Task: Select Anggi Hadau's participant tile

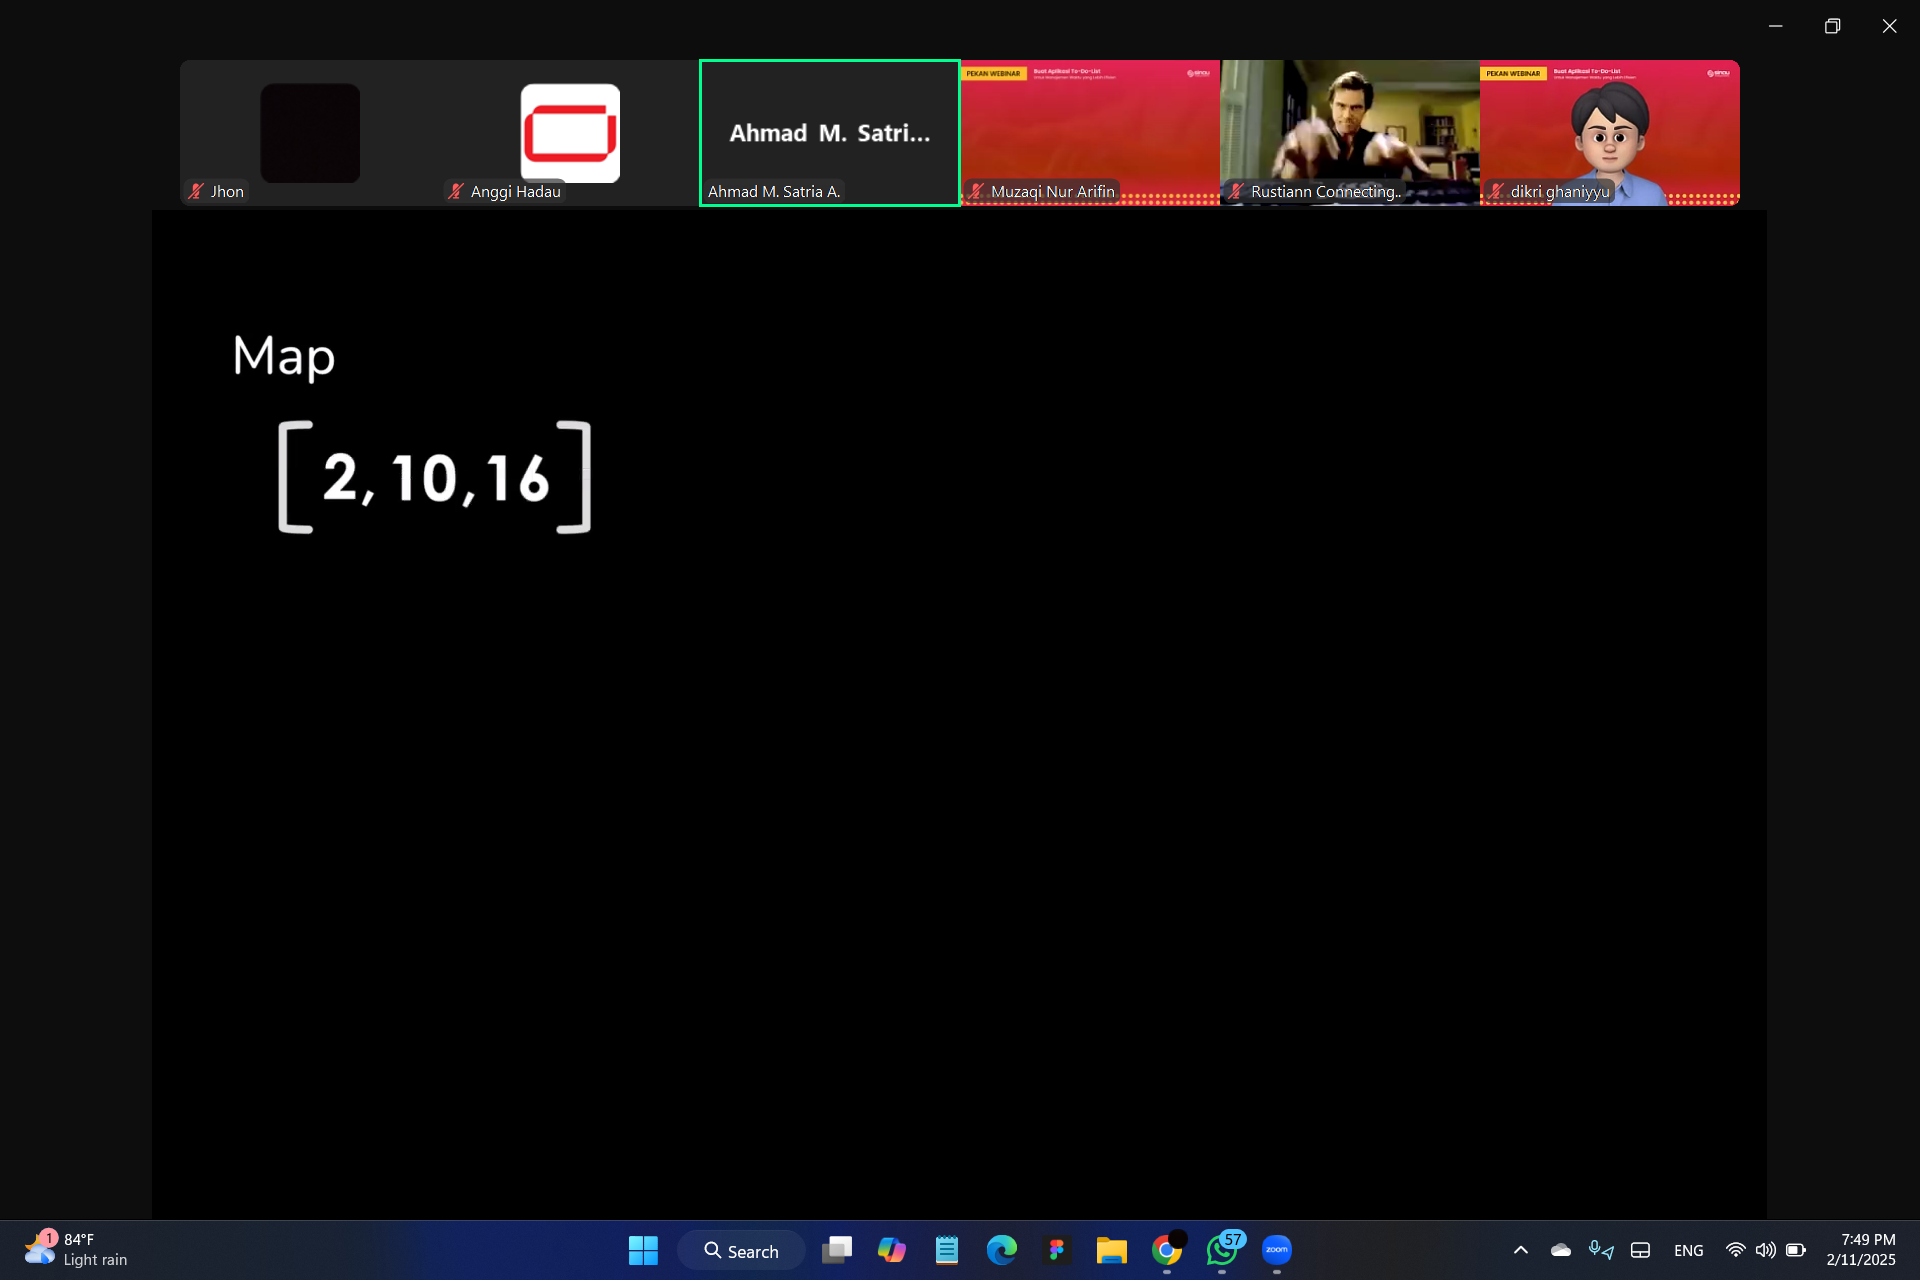Action: click(x=570, y=133)
